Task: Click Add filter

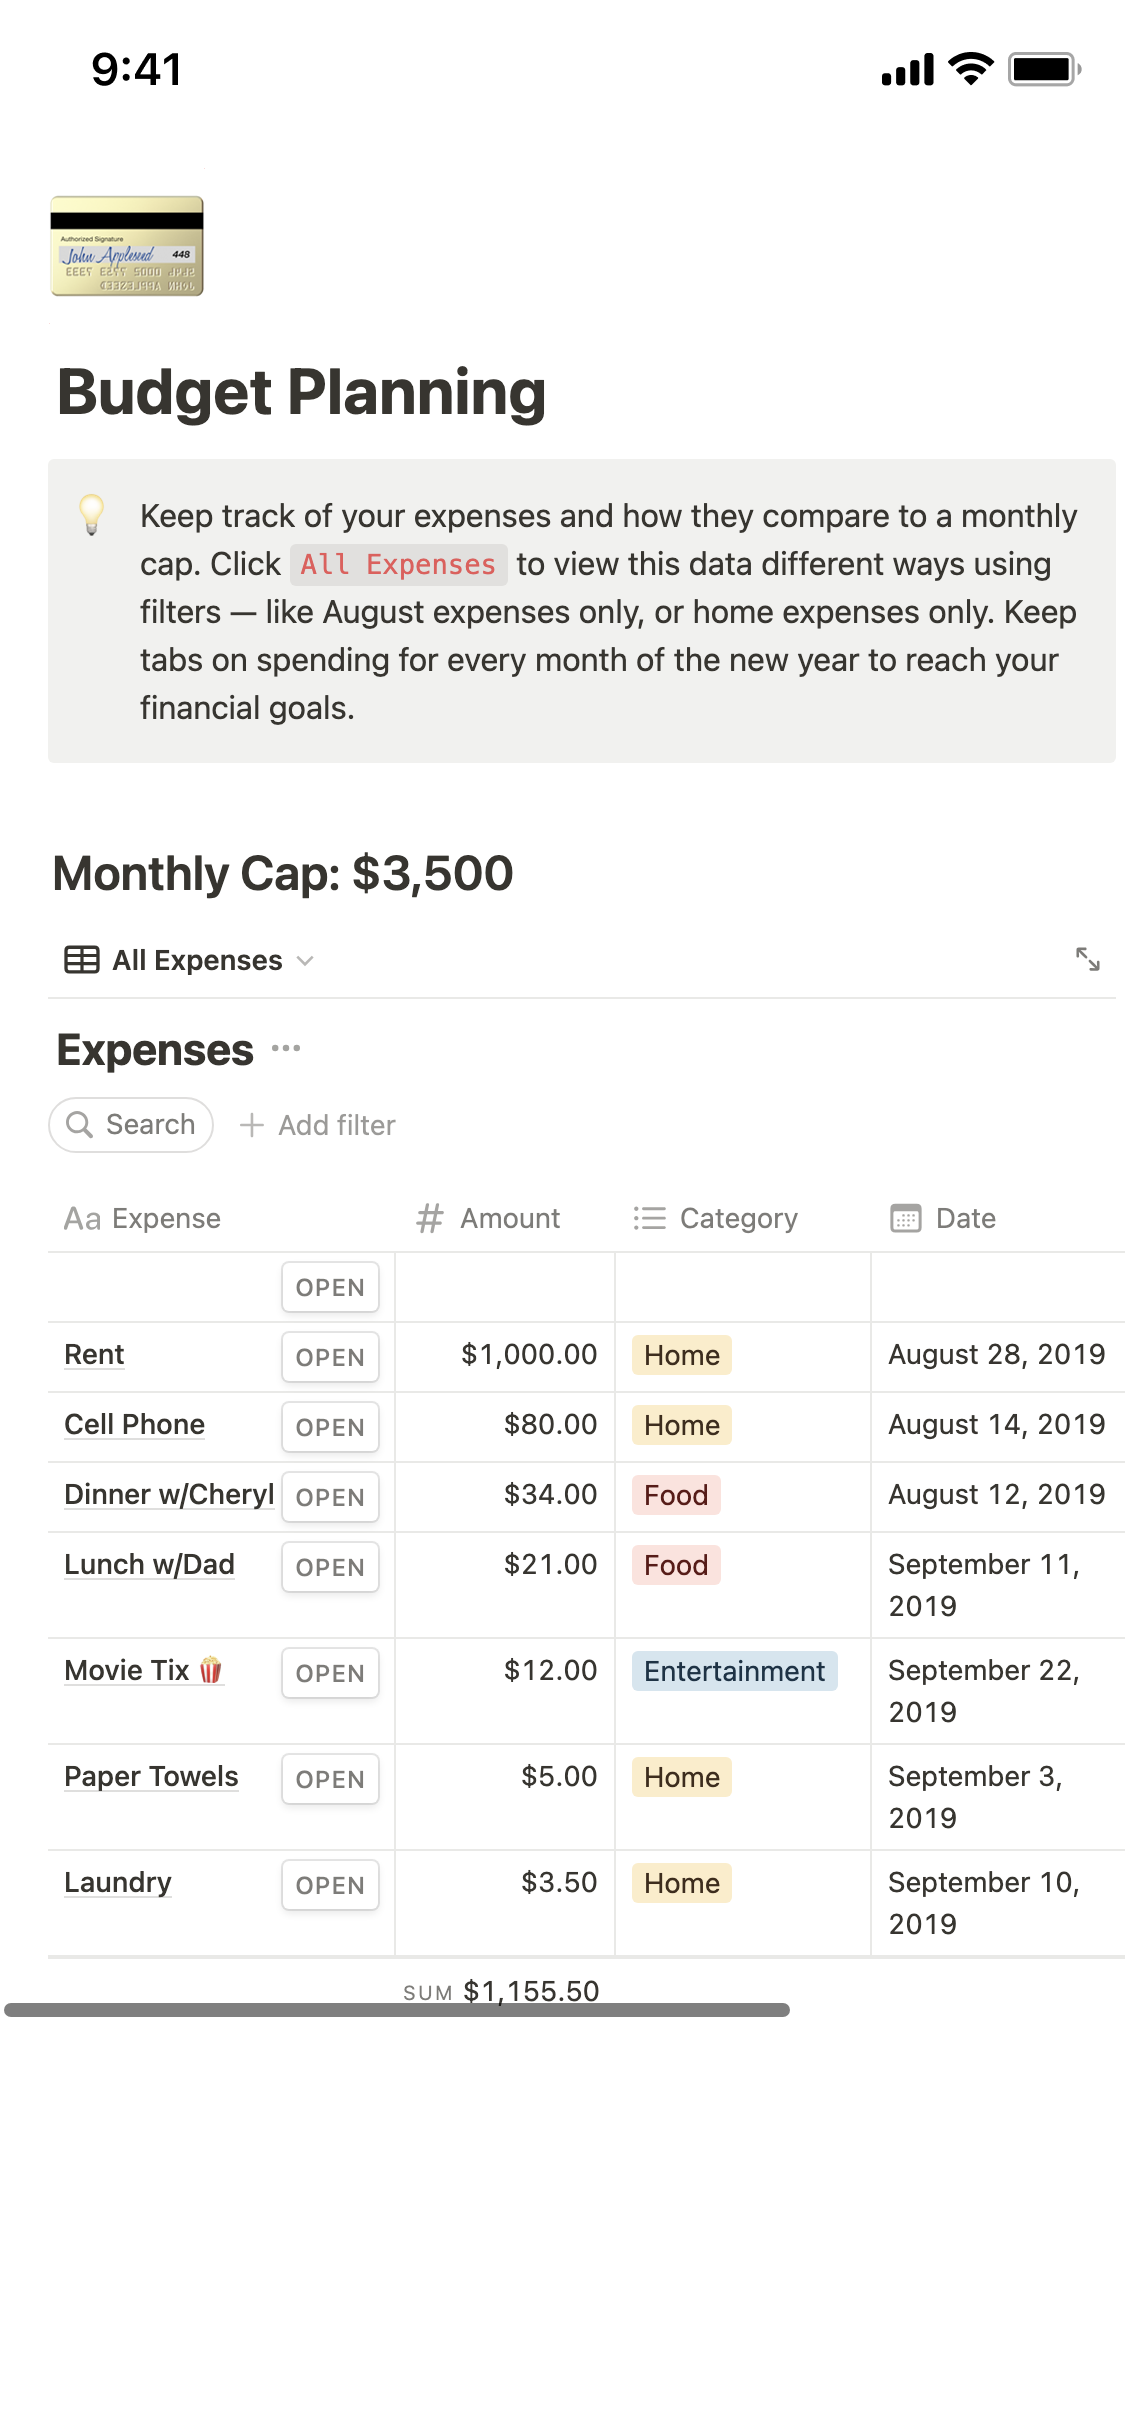Action: [x=318, y=1124]
